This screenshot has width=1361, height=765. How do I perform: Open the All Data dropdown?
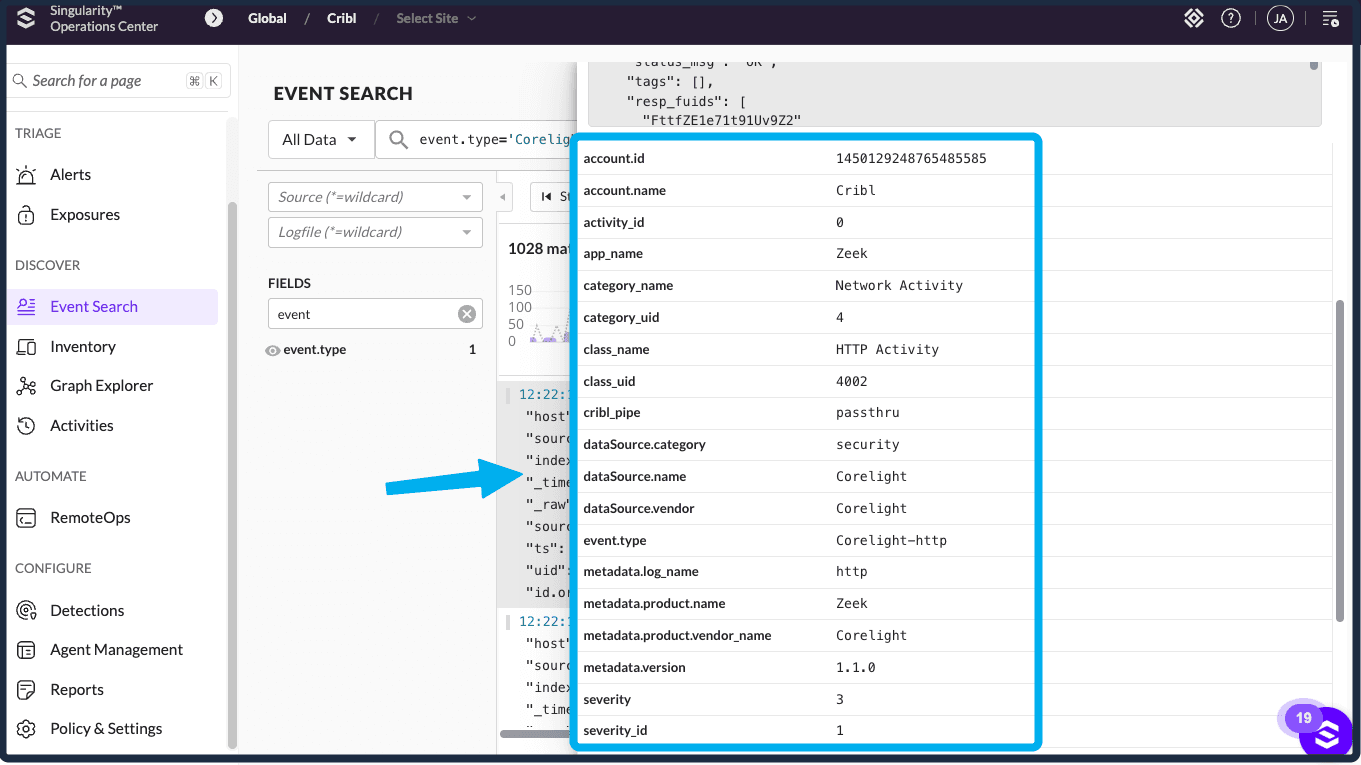(x=320, y=140)
